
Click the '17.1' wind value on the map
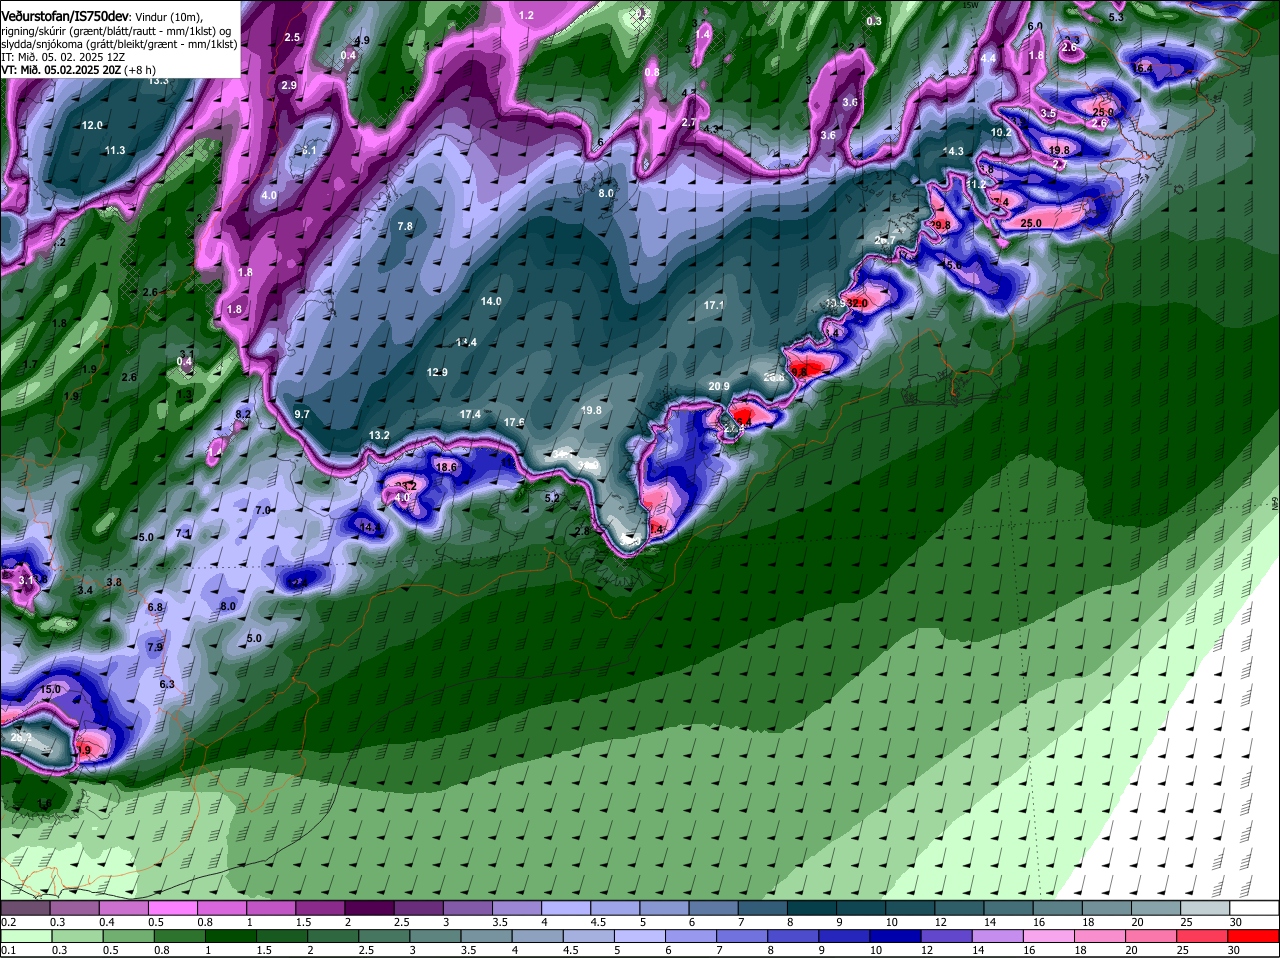[x=714, y=304]
